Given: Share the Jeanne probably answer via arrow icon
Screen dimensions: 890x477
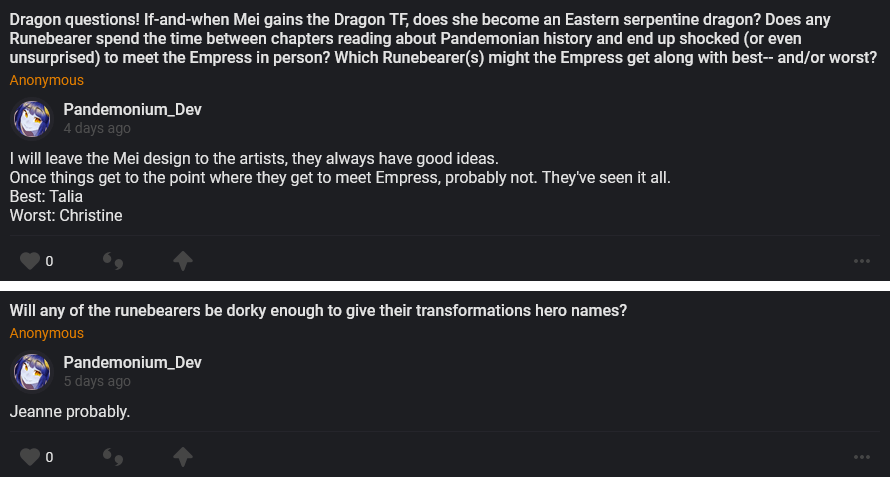Looking at the screenshot, I should coord(182,457).
